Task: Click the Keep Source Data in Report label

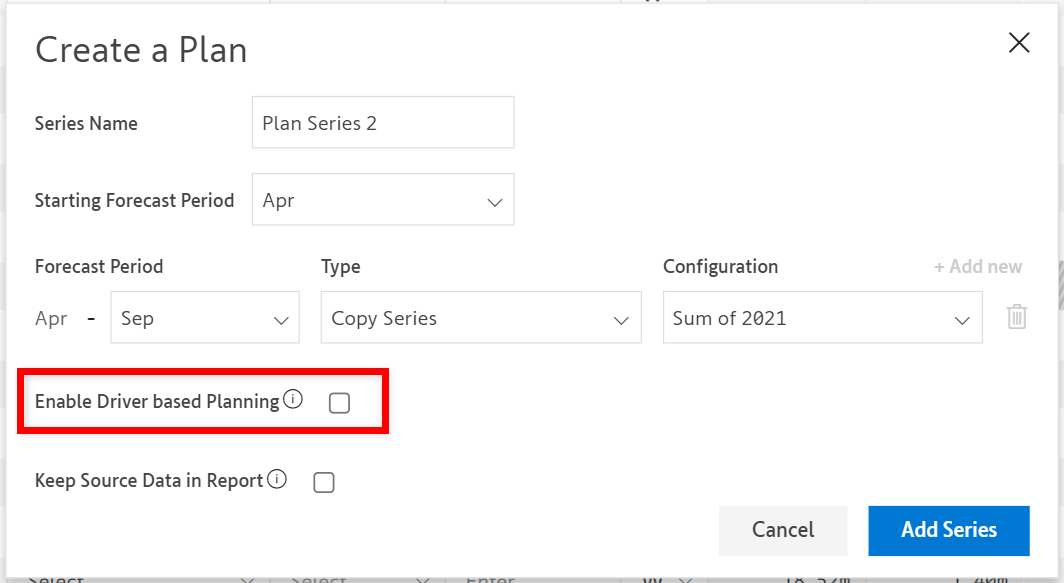Action: click(x=149, y=481)
